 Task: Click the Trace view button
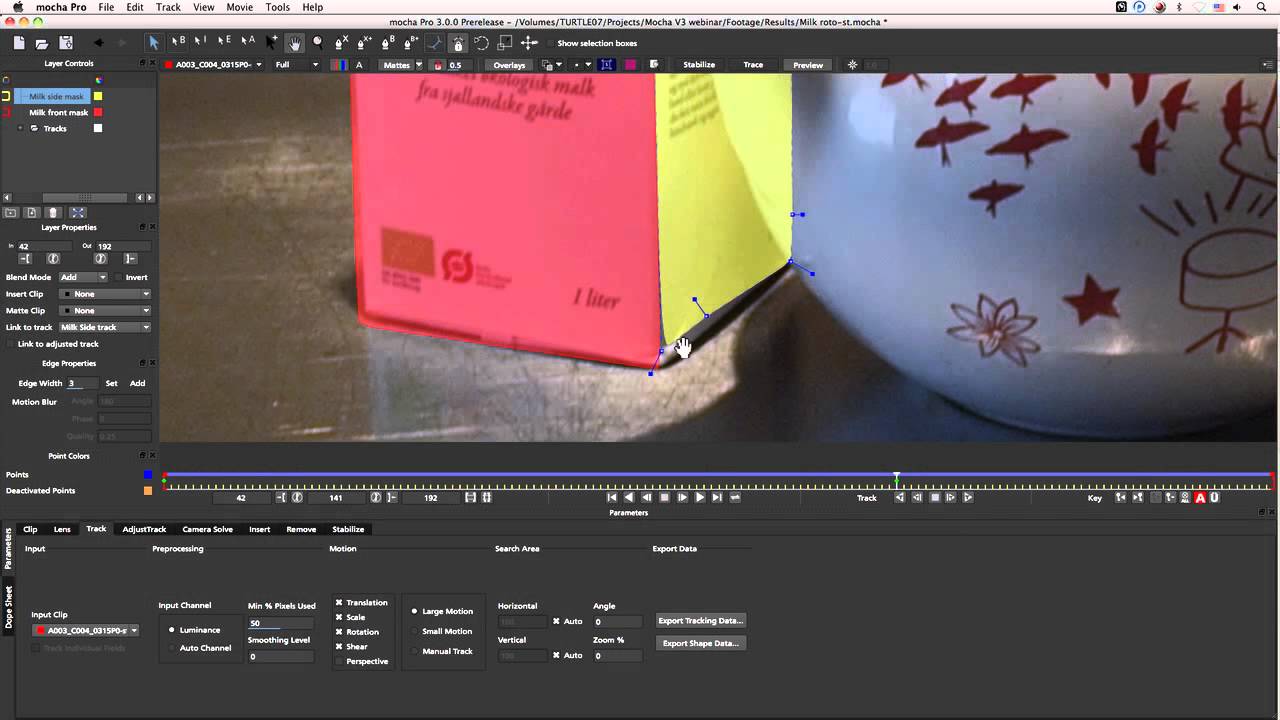753,65
